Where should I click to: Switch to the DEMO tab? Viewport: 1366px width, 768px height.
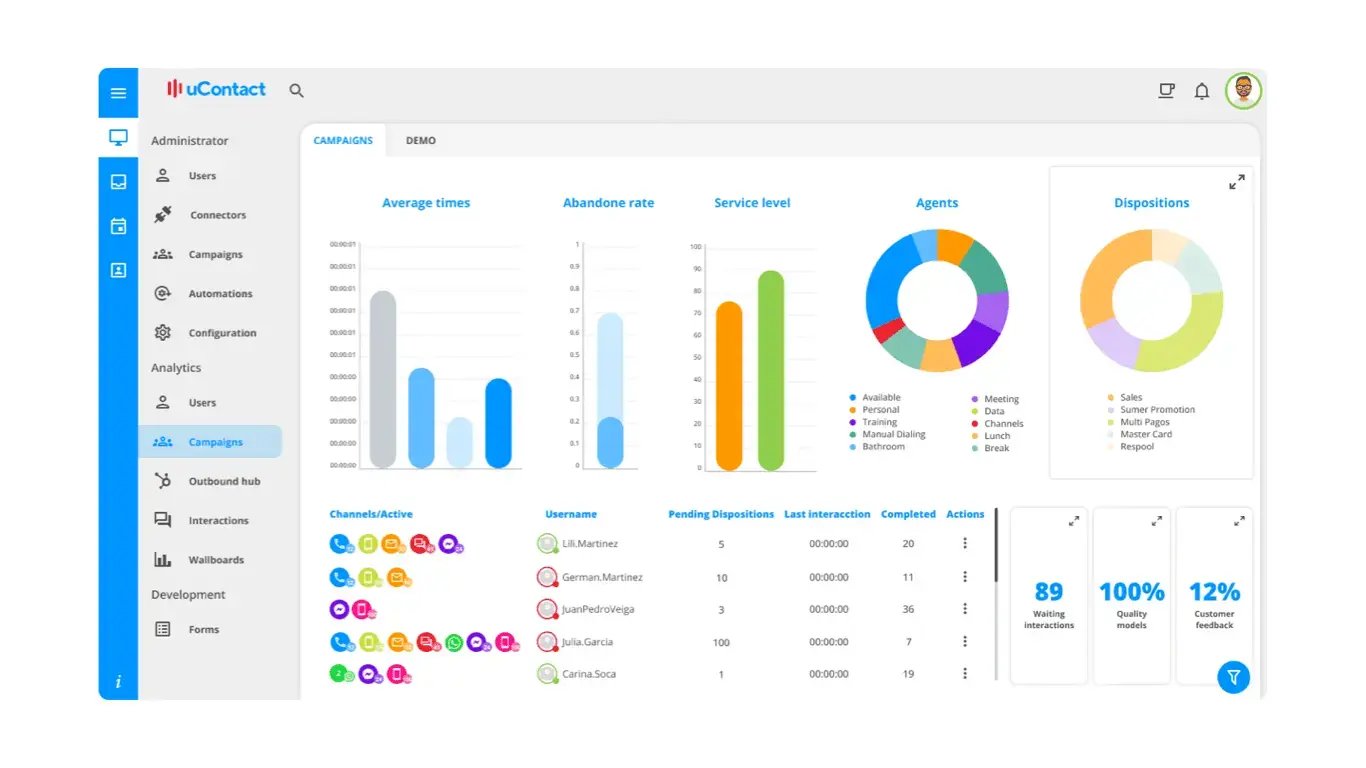(x=421, y=141)
